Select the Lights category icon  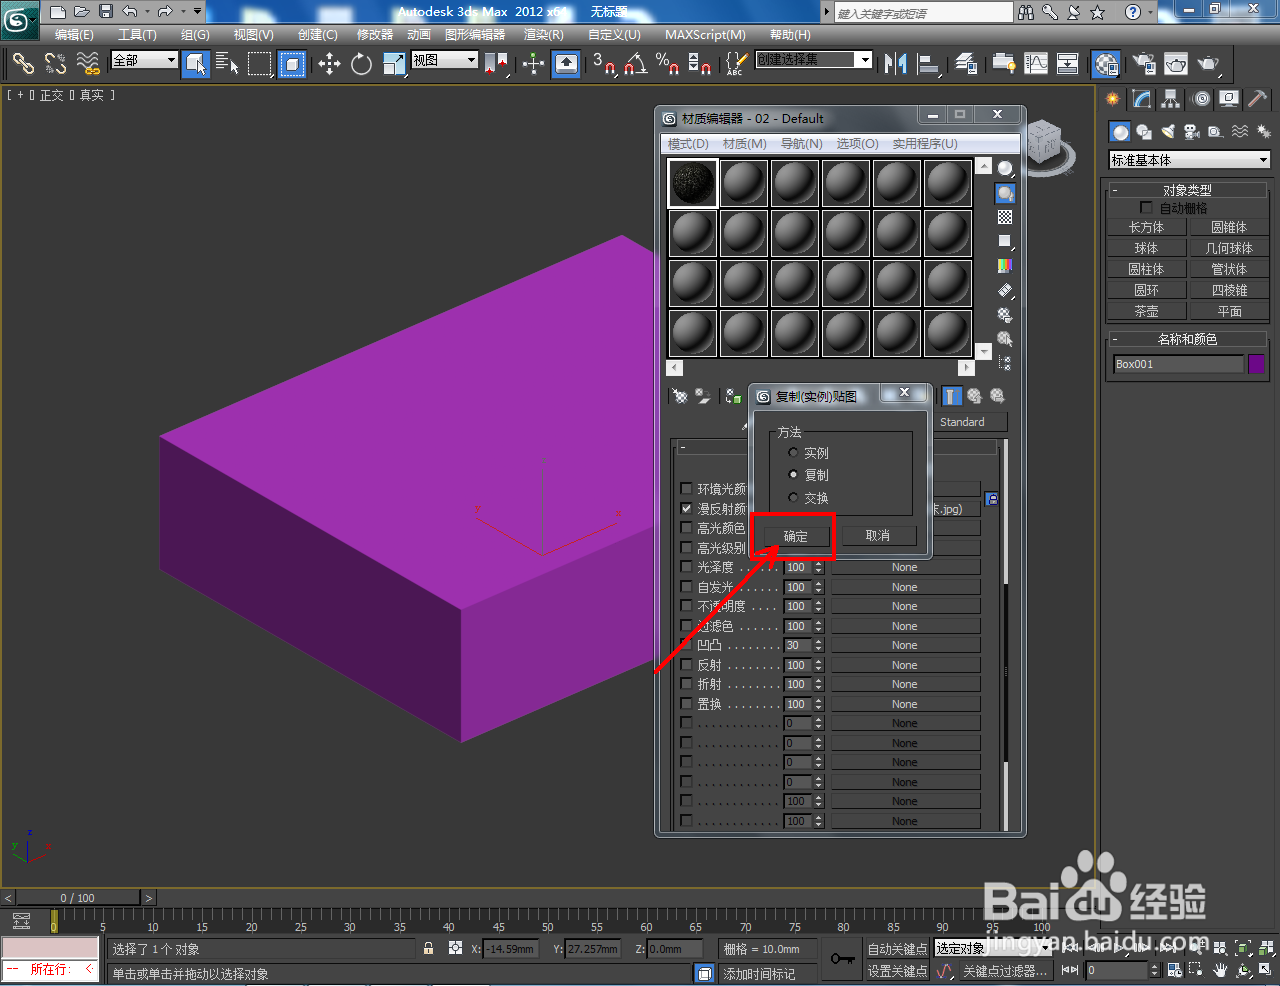[1167, 132]
